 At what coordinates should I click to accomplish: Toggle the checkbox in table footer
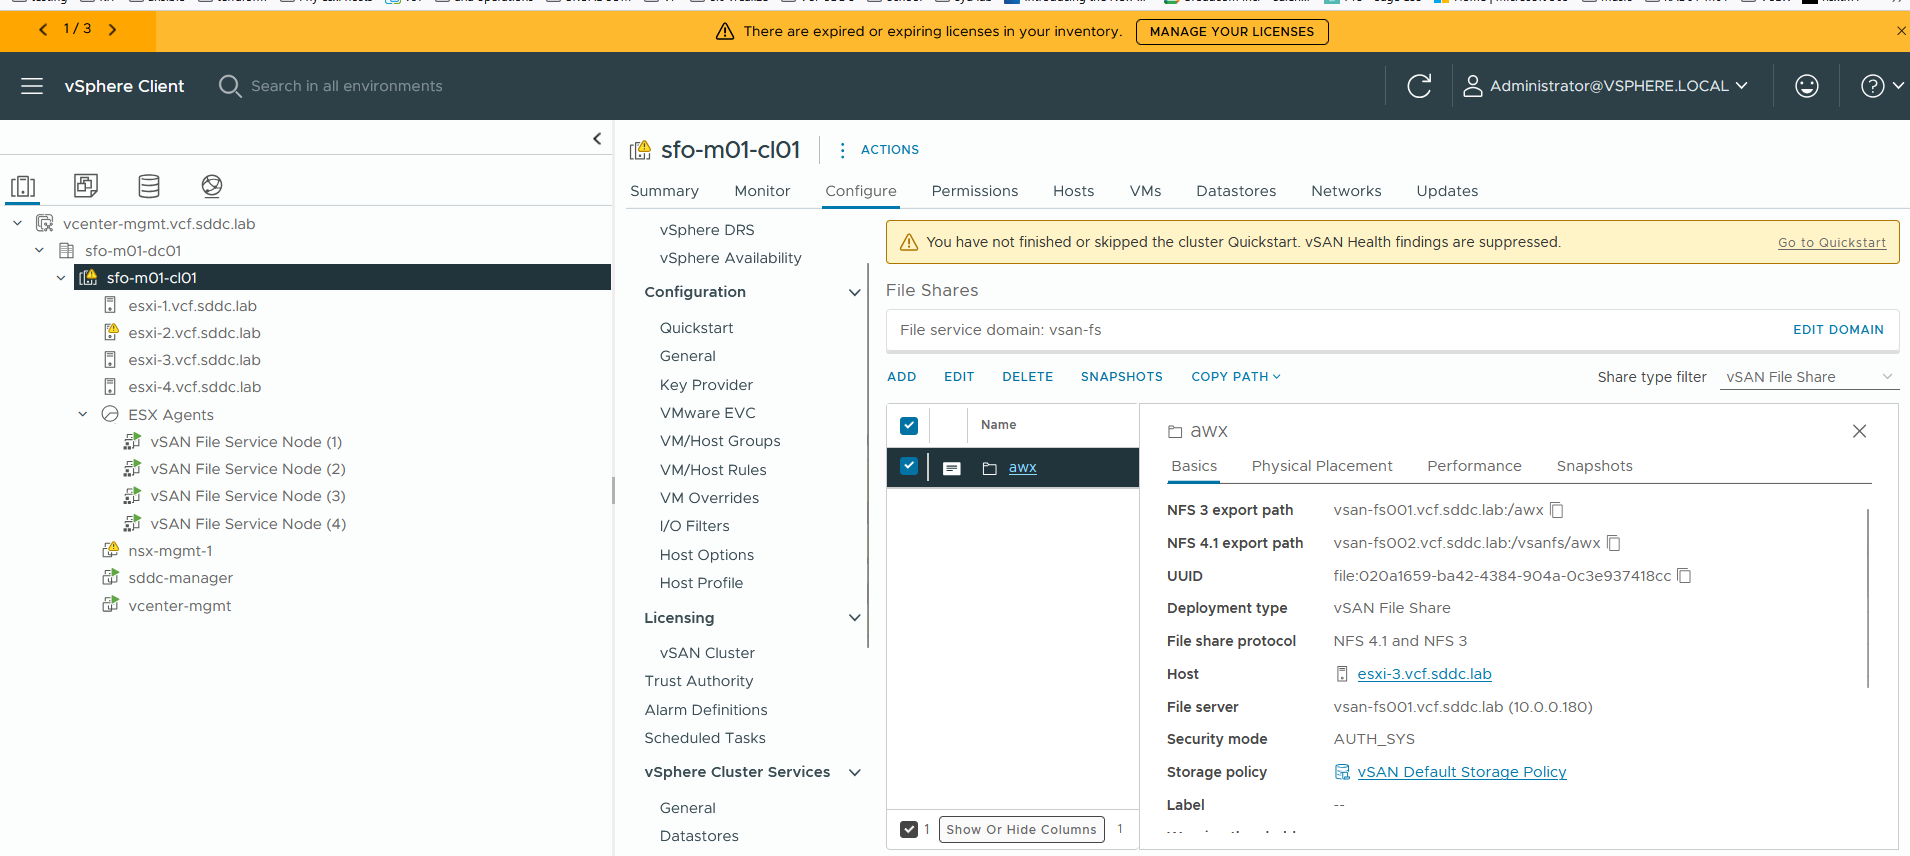(909, 829)
